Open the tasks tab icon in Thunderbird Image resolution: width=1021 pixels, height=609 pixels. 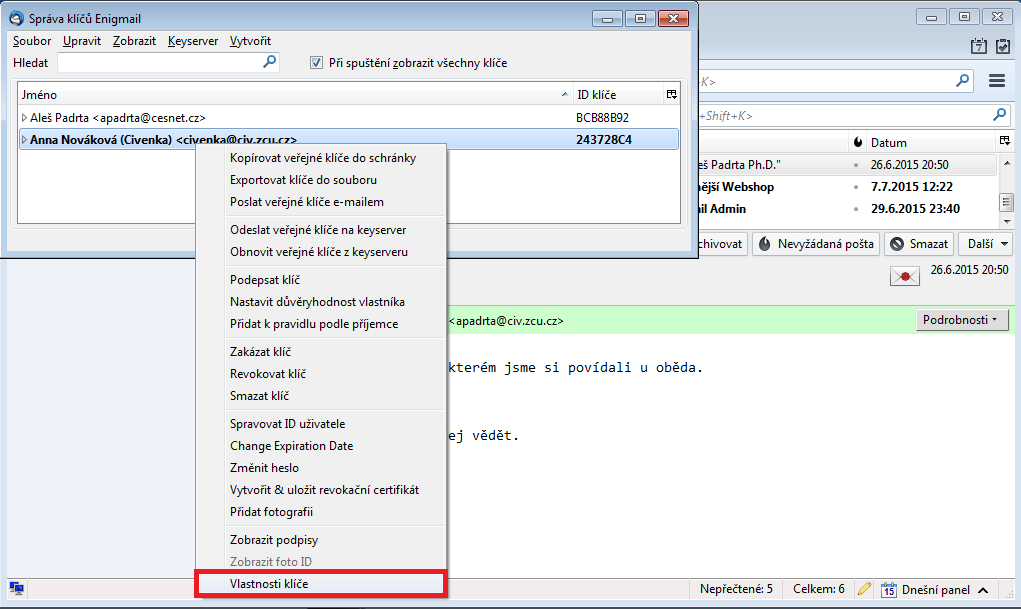(x=1003, y=46)
